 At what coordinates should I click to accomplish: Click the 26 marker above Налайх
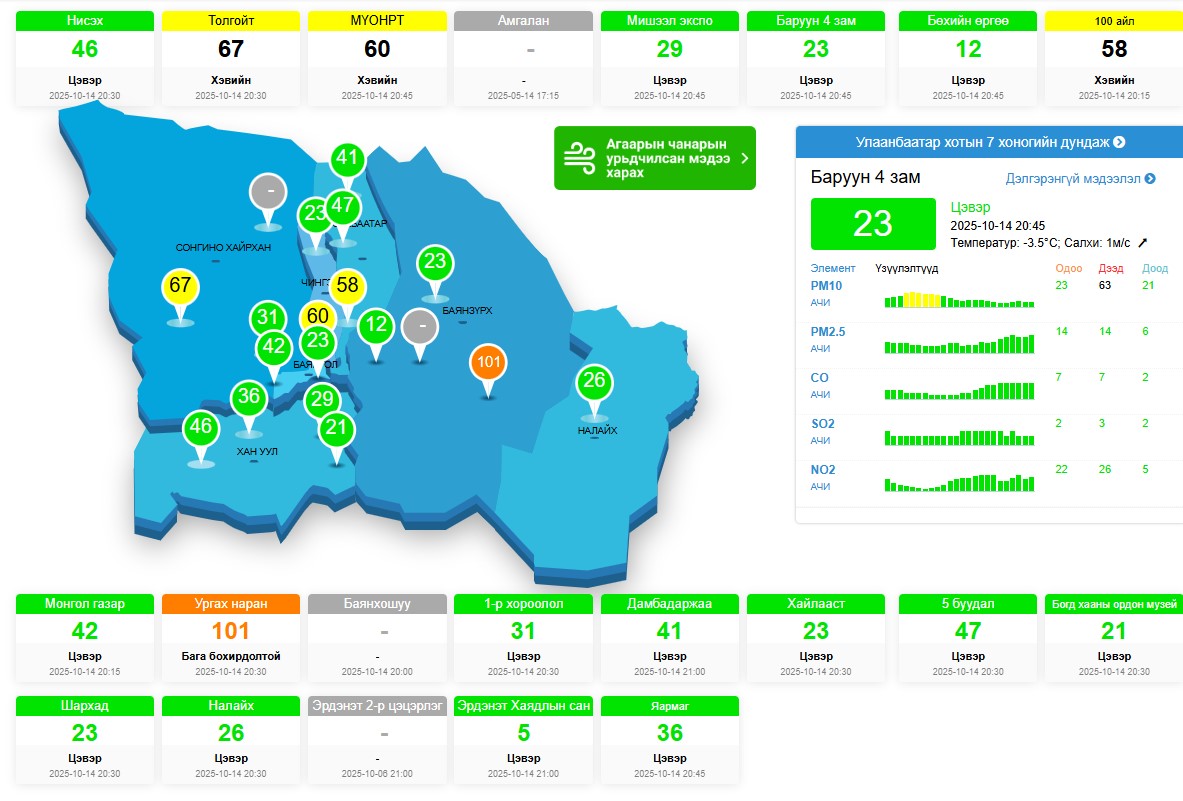[594, 381]
